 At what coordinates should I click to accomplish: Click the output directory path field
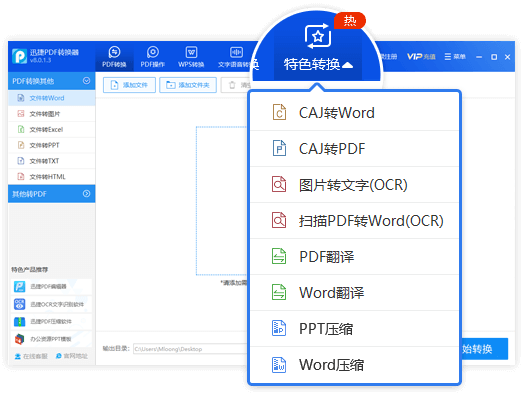point(190,349)
